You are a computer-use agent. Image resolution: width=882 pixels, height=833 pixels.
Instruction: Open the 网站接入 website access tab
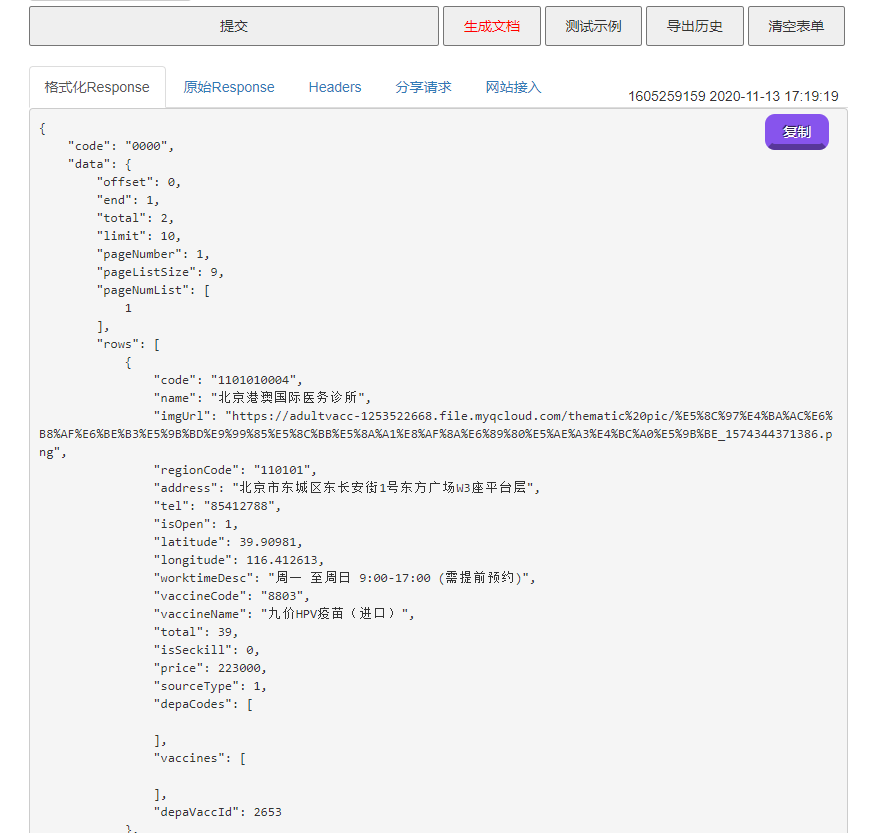click(510, 87)
